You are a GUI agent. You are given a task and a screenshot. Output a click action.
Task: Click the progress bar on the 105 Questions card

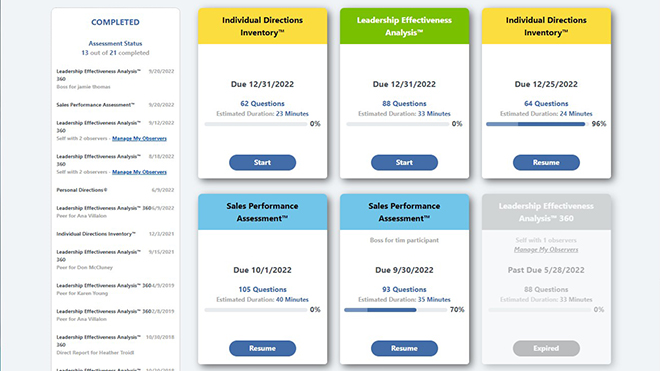256,310
